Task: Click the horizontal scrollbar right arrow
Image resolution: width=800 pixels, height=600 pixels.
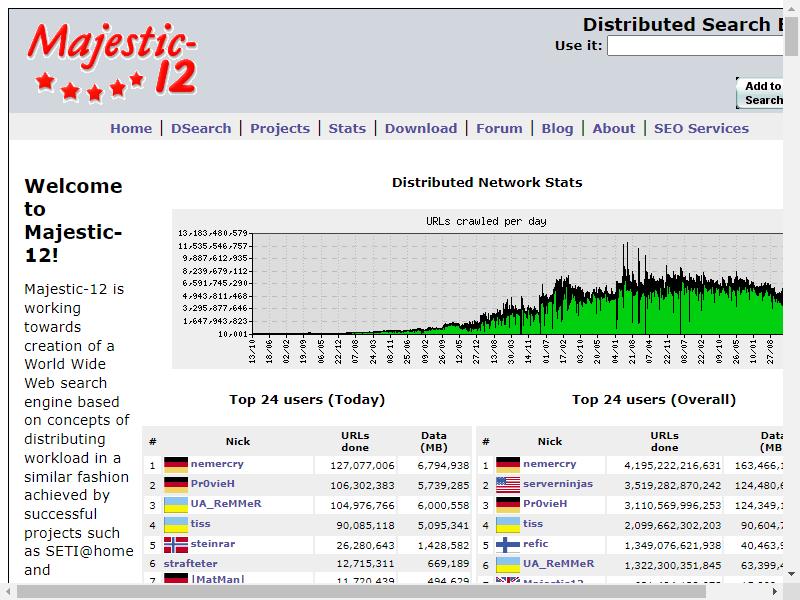Action: pyautogui.click(x=775, y=591)
